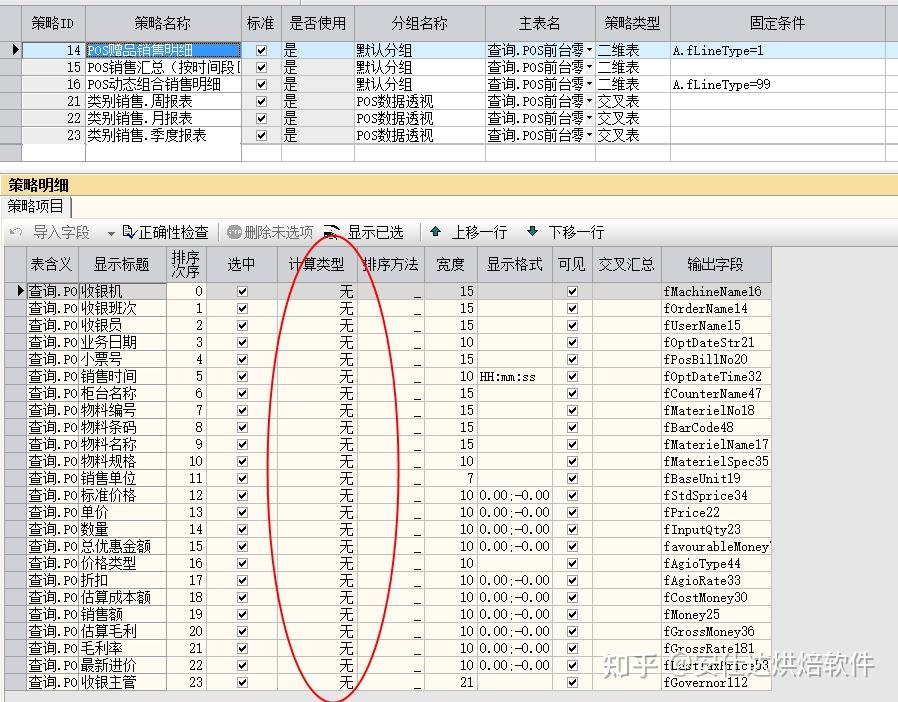The width and height of the screenshot is (898, 702).
Task: Click the 上移一行 up-arrow icon
Action: 435,231
